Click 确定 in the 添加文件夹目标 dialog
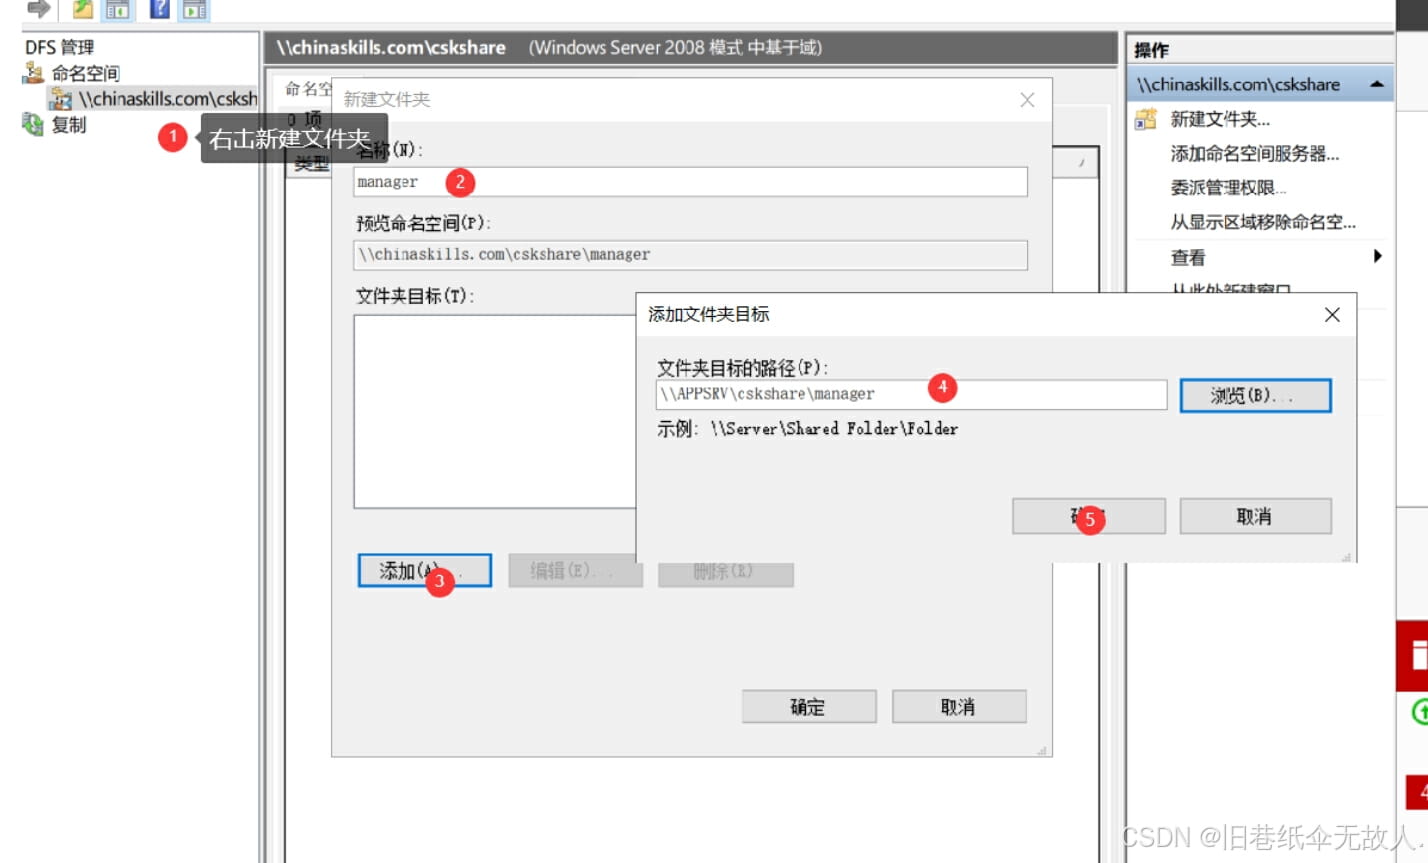The image size is (1428, 863). point(1088,516)
